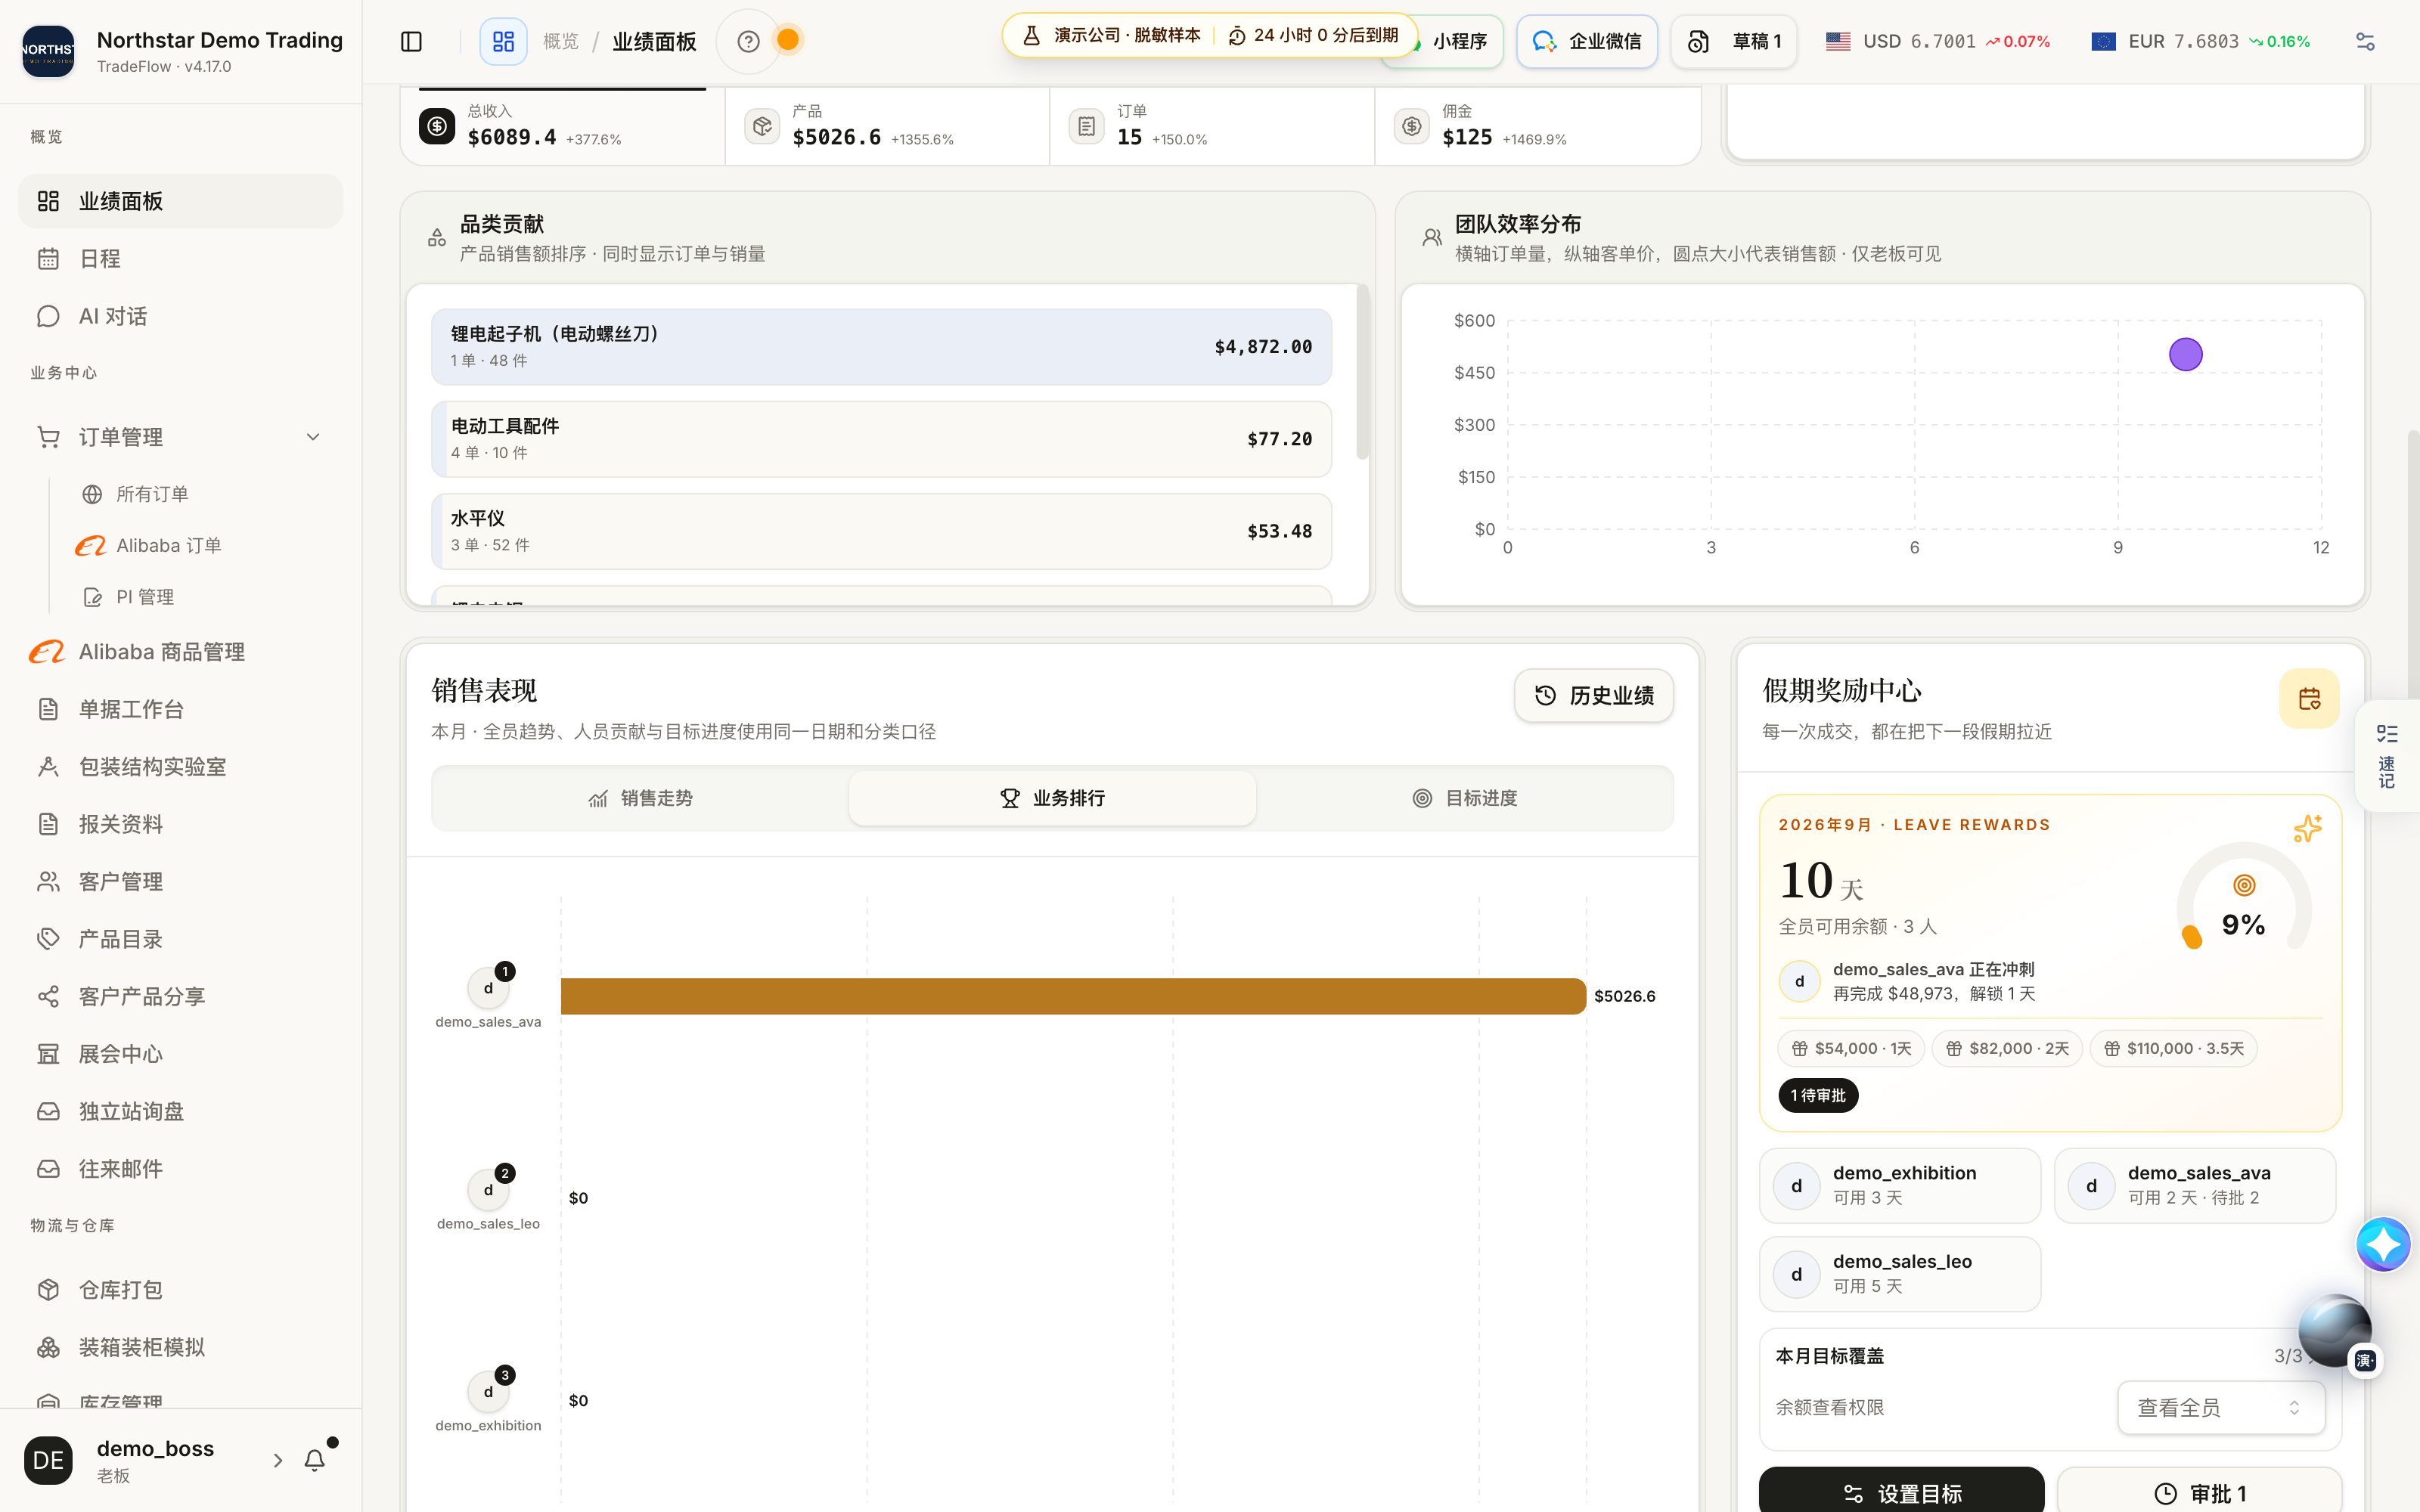Open the vacation calendar icon in rewards center
The height and width of the screenshot is (1512, 2420).
(2309, 698)
